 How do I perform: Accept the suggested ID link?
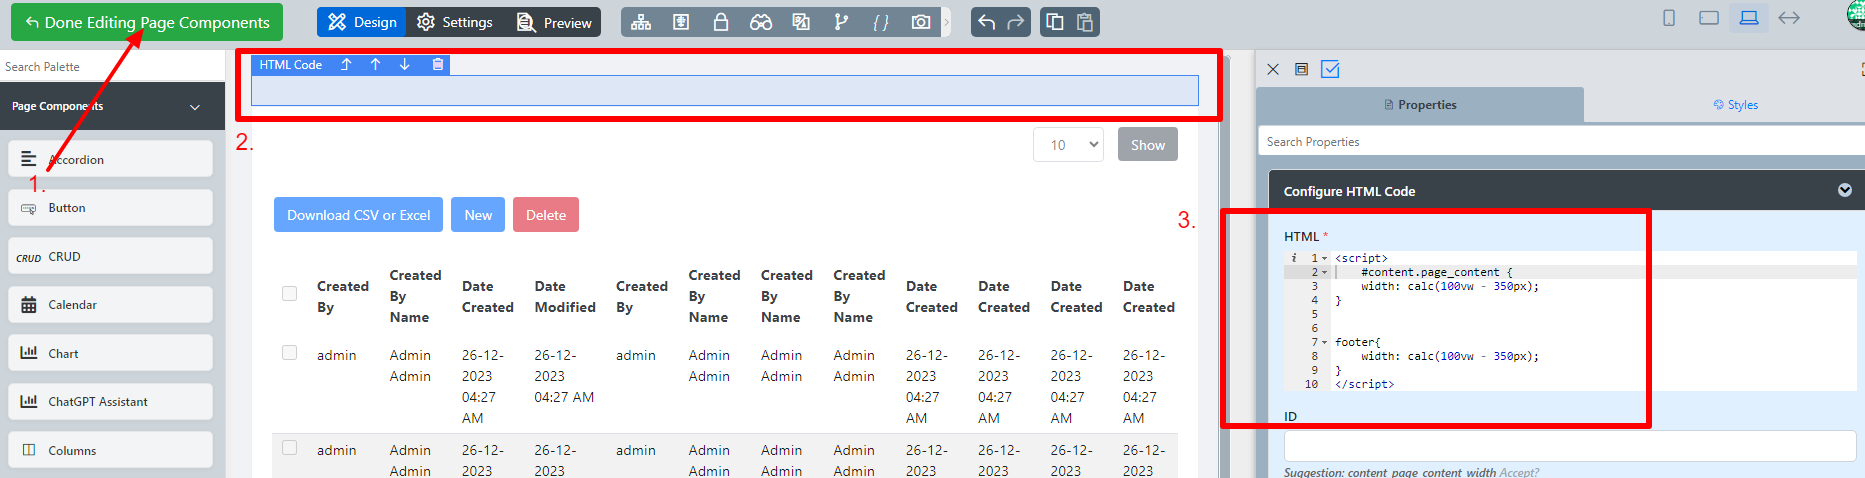tap(1519, 472)
